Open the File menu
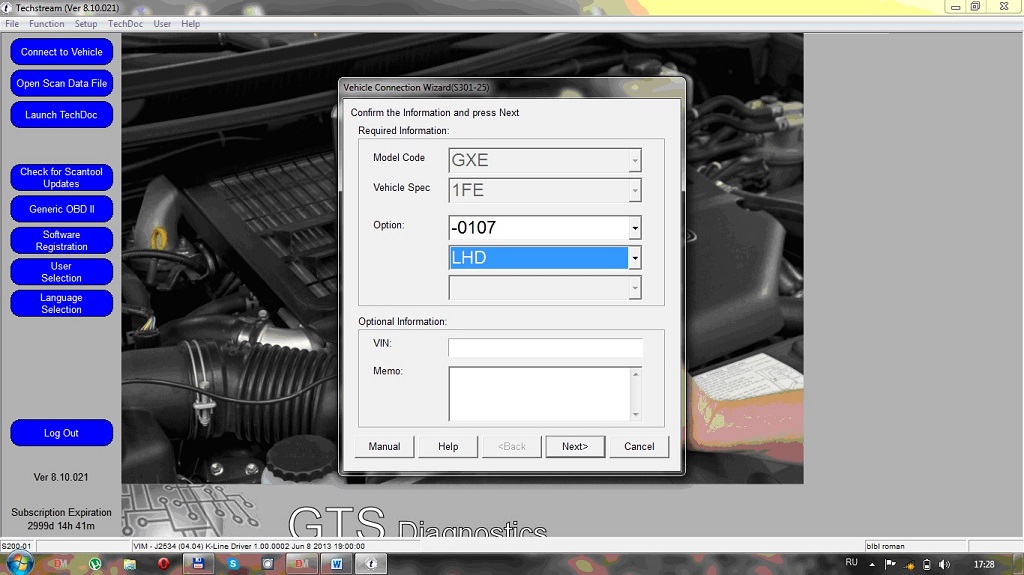 point(12,24)
